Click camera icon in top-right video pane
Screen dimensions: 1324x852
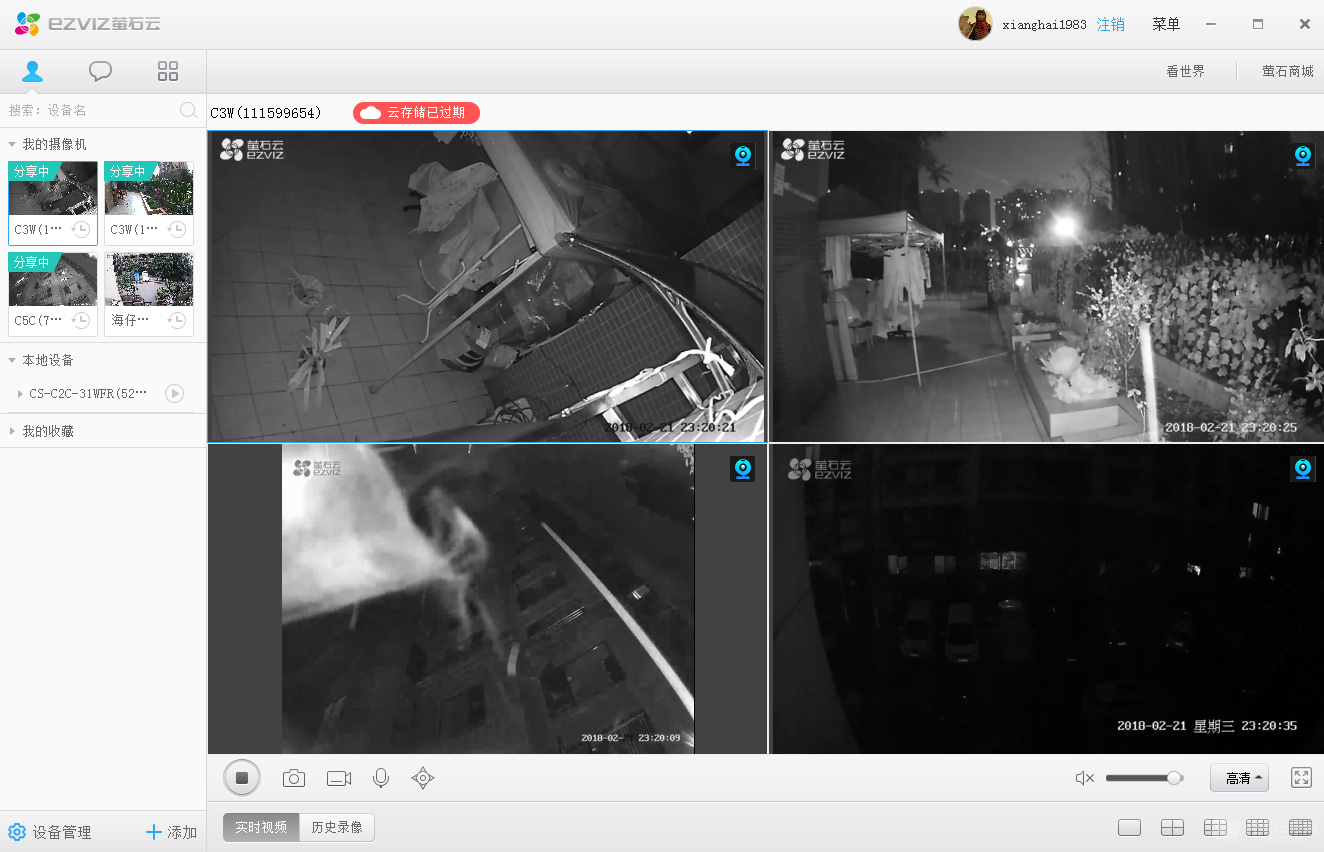[1303, 156]
